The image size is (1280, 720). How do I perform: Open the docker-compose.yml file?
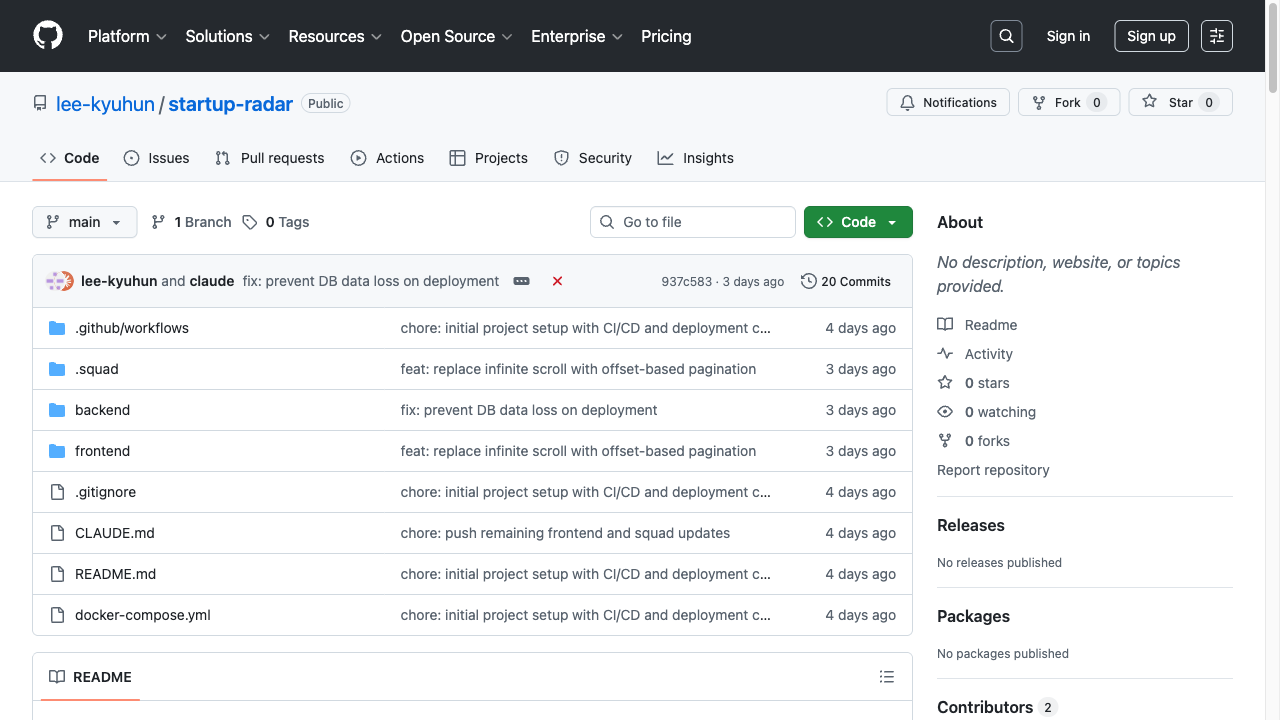point(143,615)
